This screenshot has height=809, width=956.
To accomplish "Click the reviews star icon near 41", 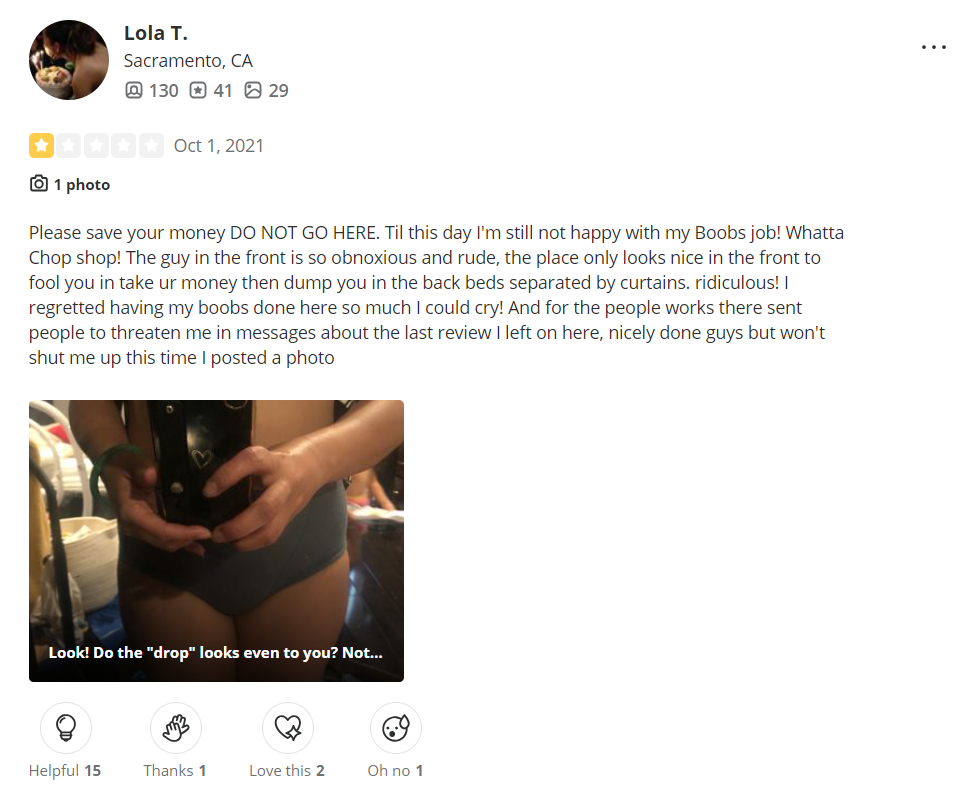I will [x=198, y=90].
